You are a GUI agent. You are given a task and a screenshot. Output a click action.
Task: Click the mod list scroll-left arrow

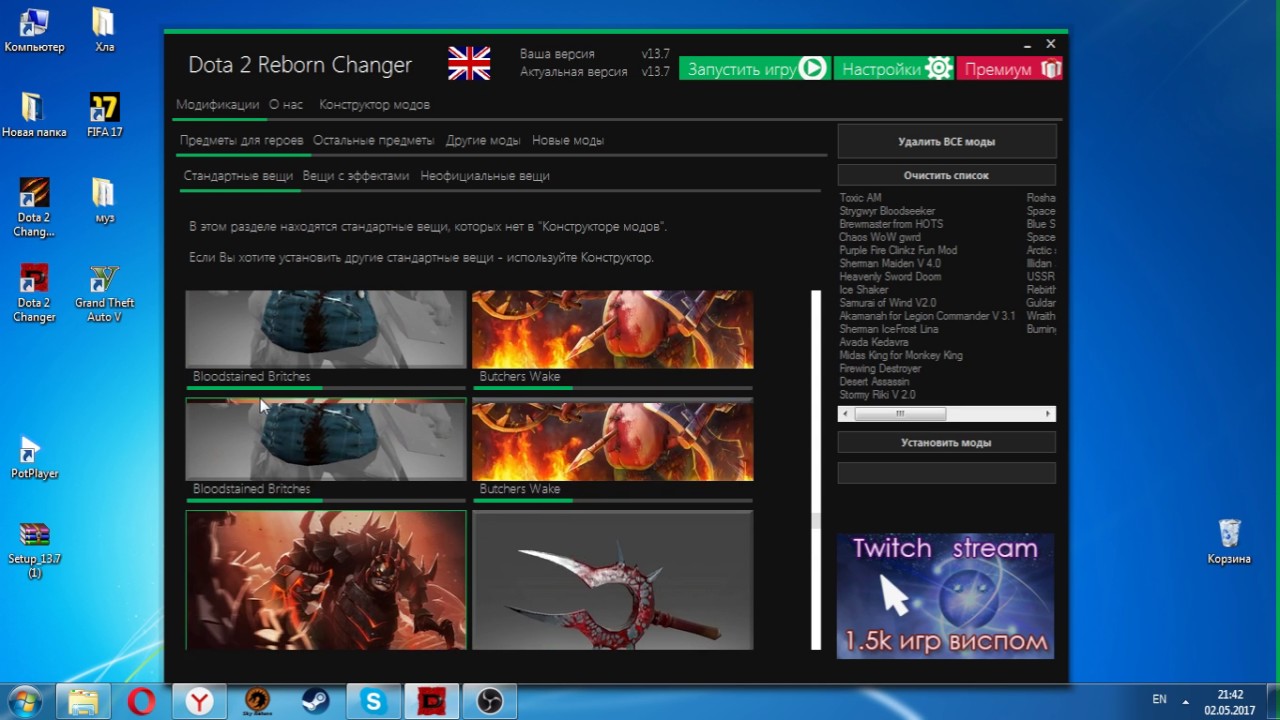click(845, 414)
